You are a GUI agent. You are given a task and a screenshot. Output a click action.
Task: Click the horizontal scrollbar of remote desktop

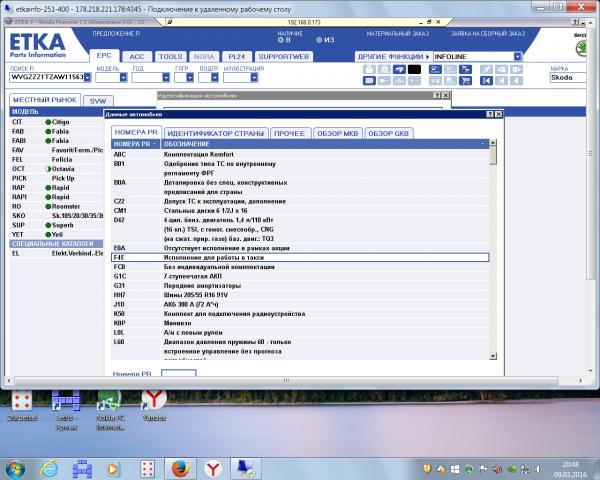(286, 380)
